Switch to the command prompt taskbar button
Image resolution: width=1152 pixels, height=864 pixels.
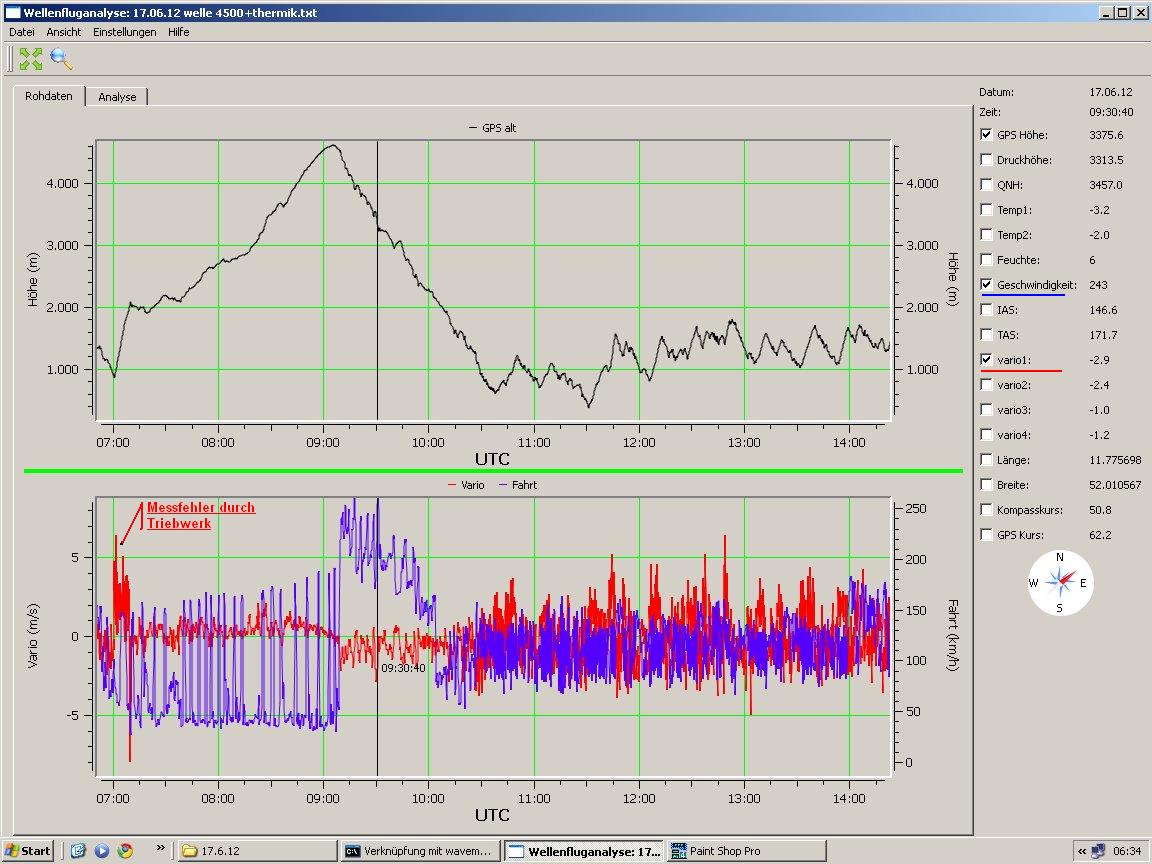point(419,851)
